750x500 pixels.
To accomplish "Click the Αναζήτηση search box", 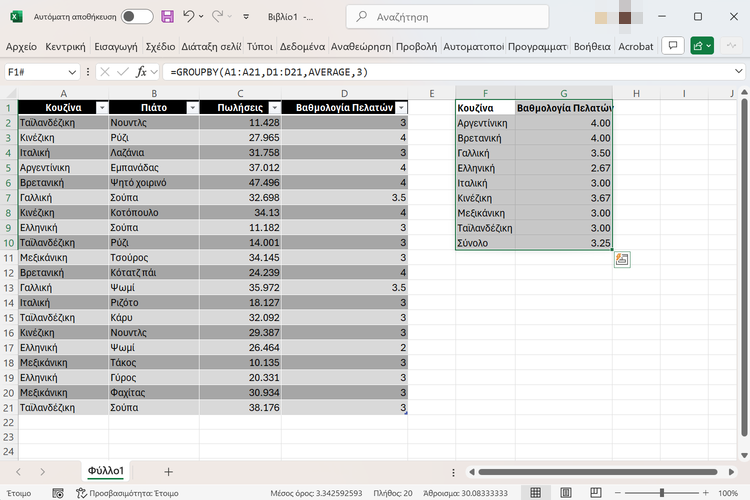I will point(447,17).
